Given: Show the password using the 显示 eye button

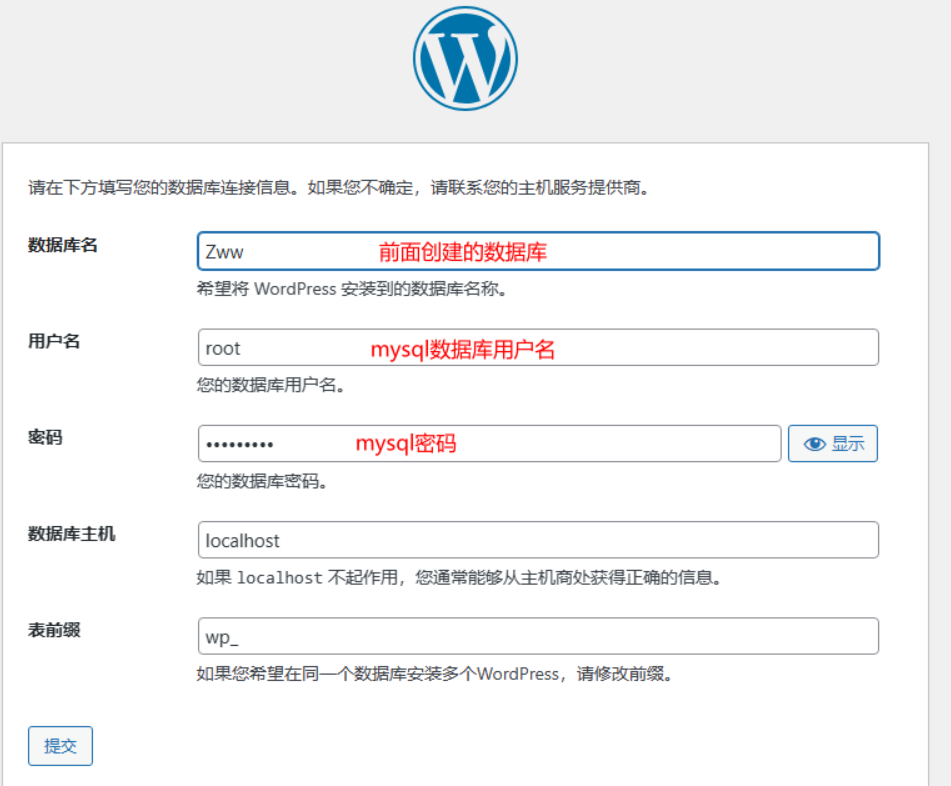Looking at the screenshot, I should [x=833, y=444].
